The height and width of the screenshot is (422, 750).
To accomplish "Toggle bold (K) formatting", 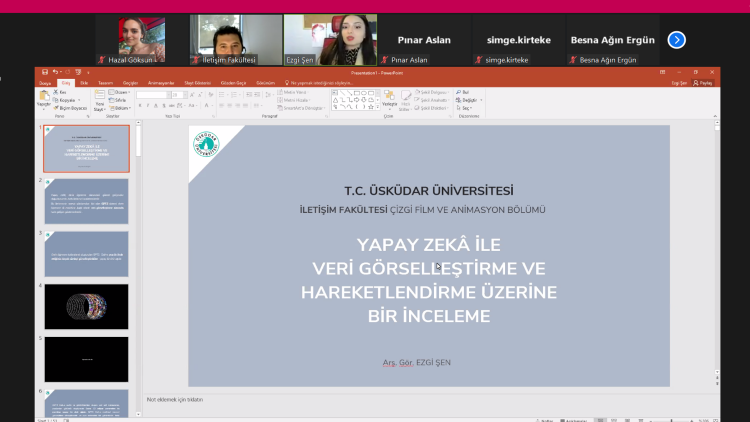I will 140,105.
